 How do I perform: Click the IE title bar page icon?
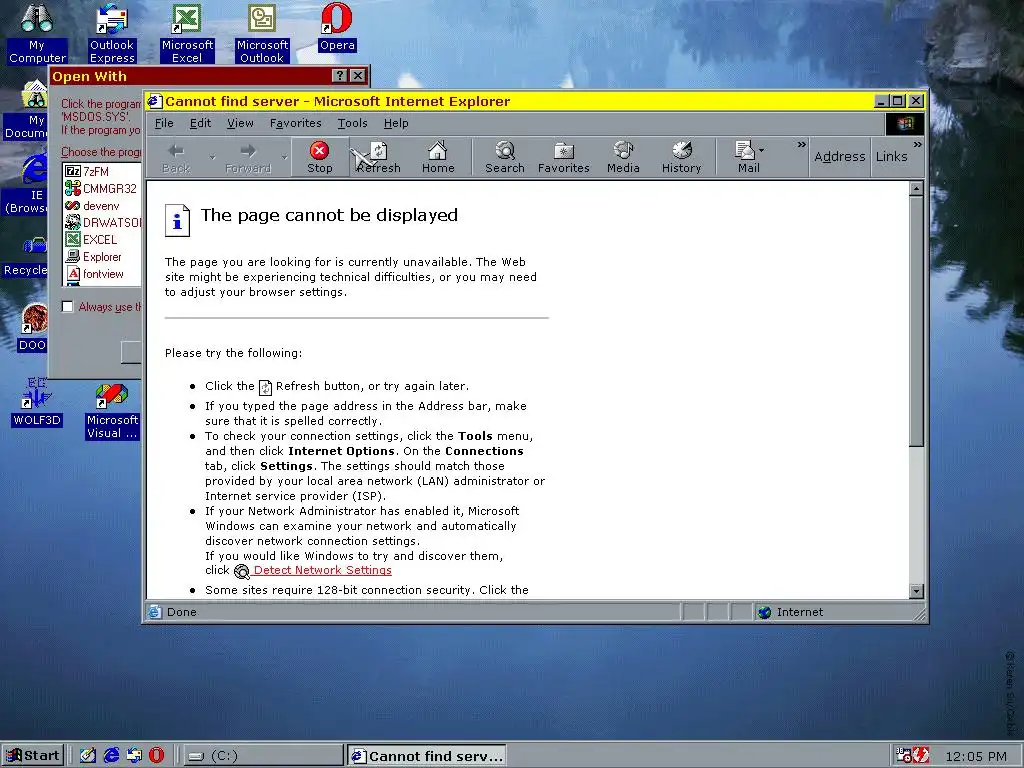(155, 101)
